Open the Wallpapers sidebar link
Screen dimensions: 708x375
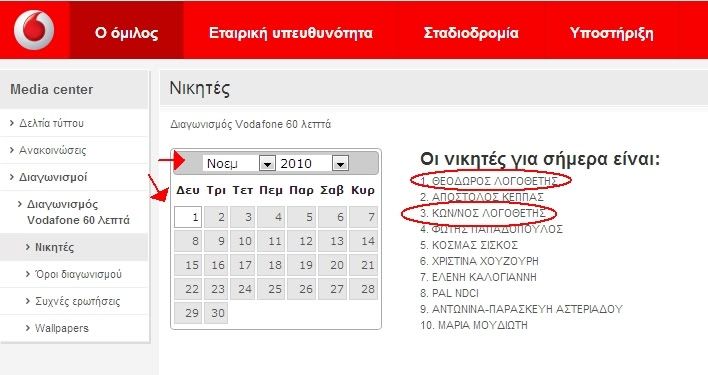click(61, 328)
